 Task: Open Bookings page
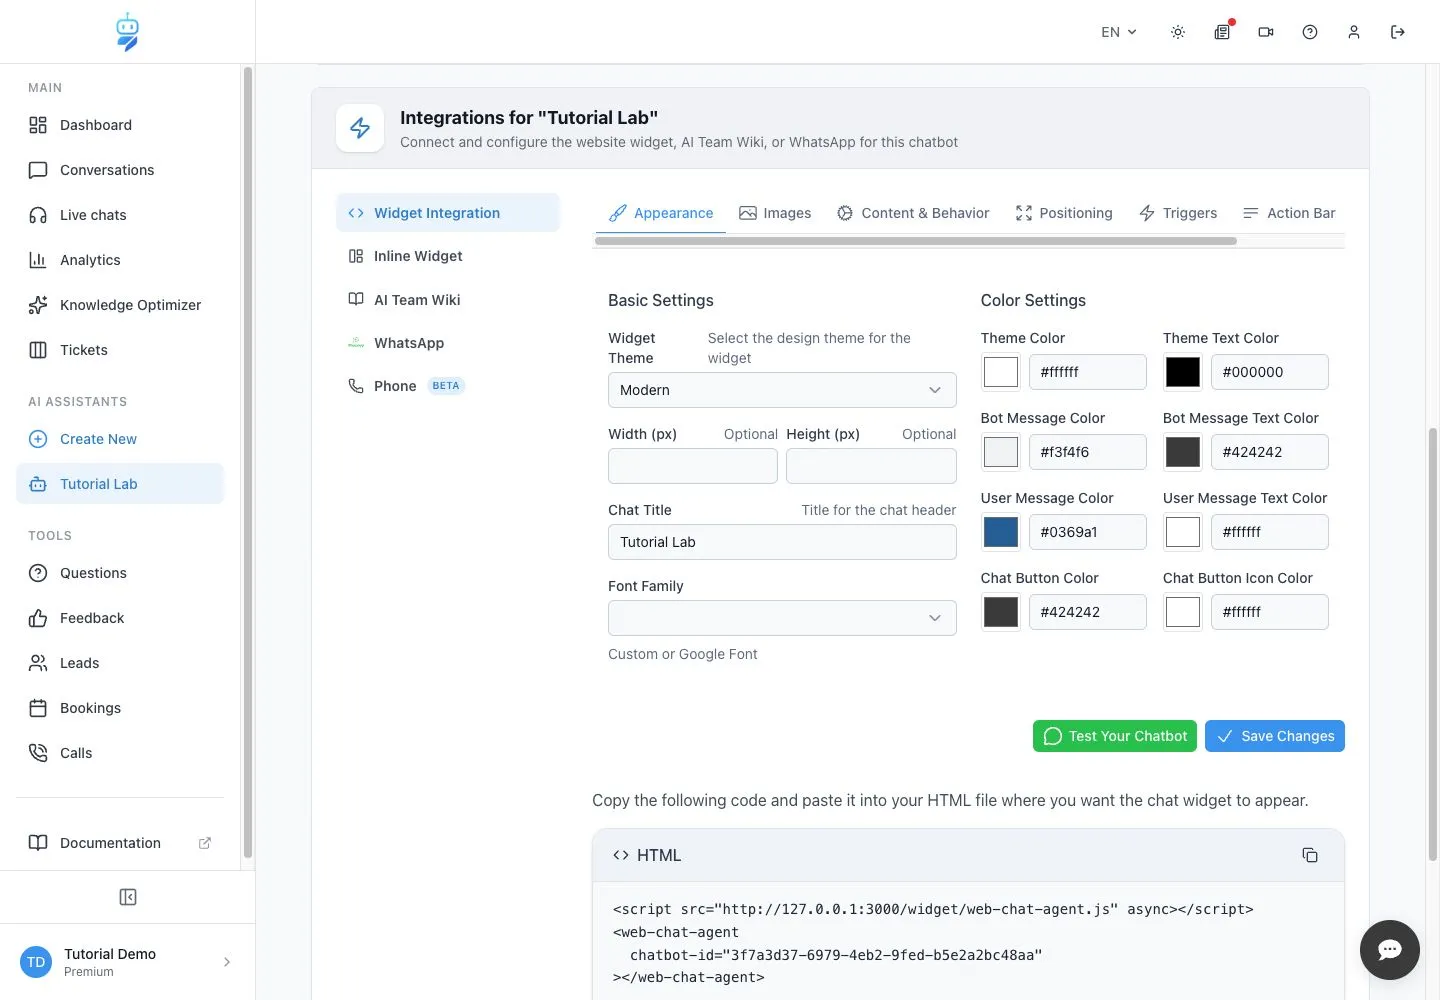[x=120, y=708]
